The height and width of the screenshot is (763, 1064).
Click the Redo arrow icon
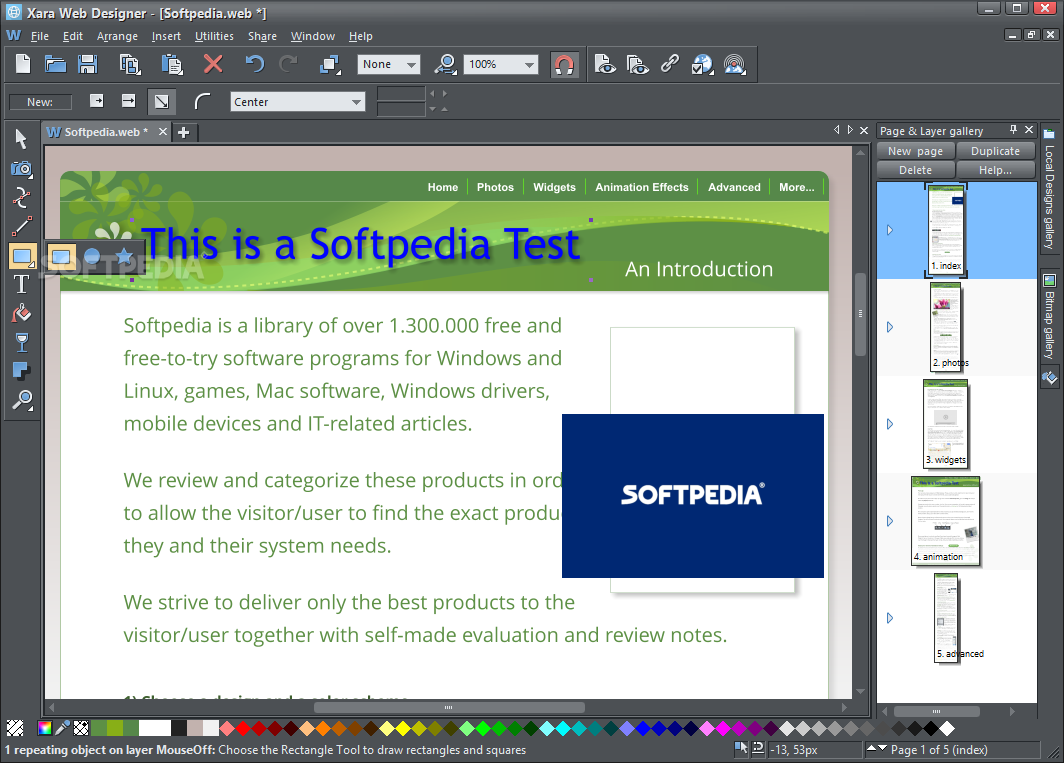pyautogui.click(x=288, y=64)
